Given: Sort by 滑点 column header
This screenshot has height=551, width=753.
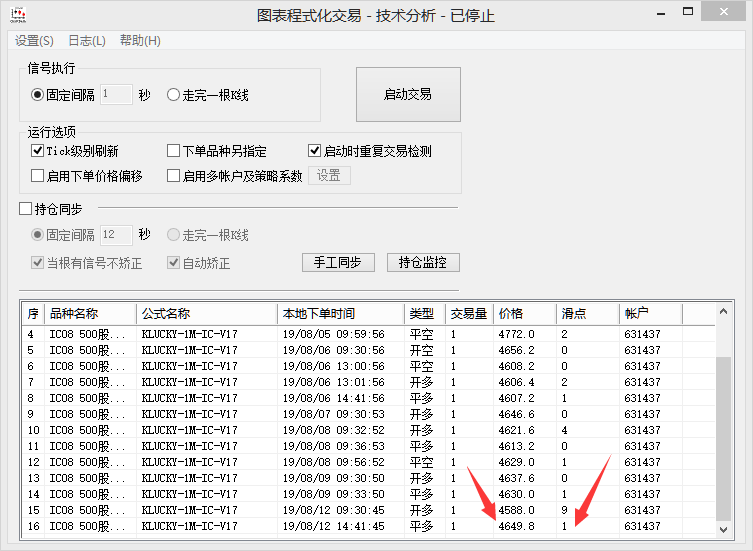Looking at the screenshot, I should (x=588, y=314).
